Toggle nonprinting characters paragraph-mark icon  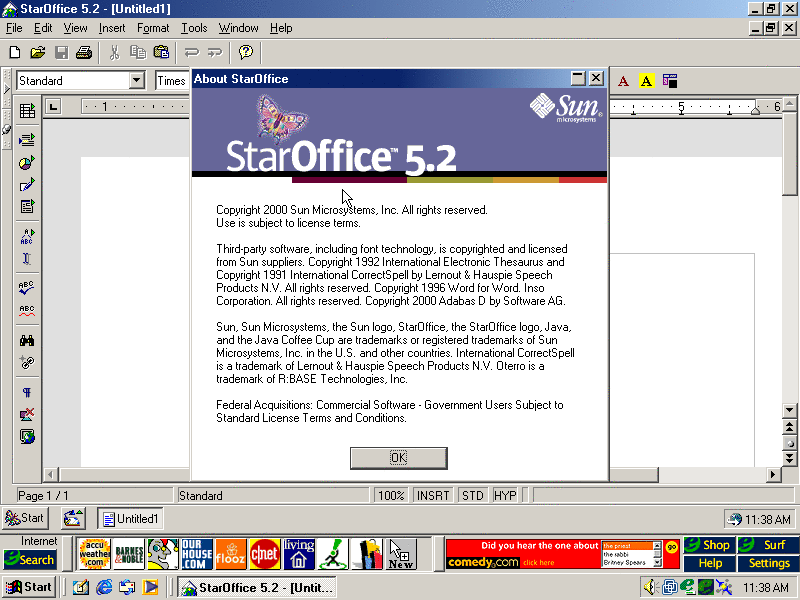[x=27, y=392]
